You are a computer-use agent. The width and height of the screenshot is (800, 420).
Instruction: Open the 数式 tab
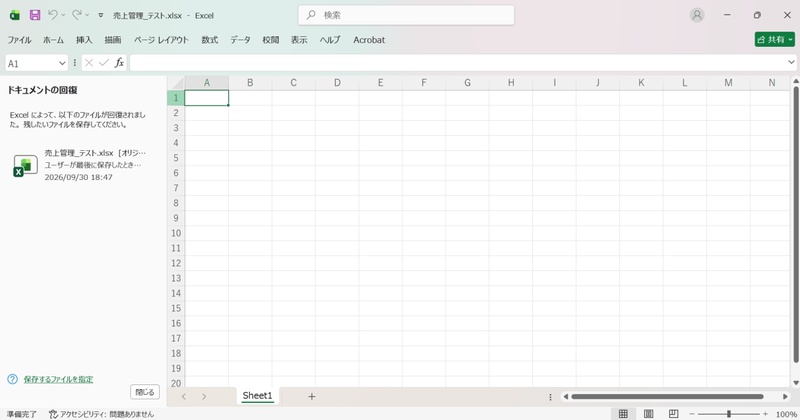click(x=210, y=40)
